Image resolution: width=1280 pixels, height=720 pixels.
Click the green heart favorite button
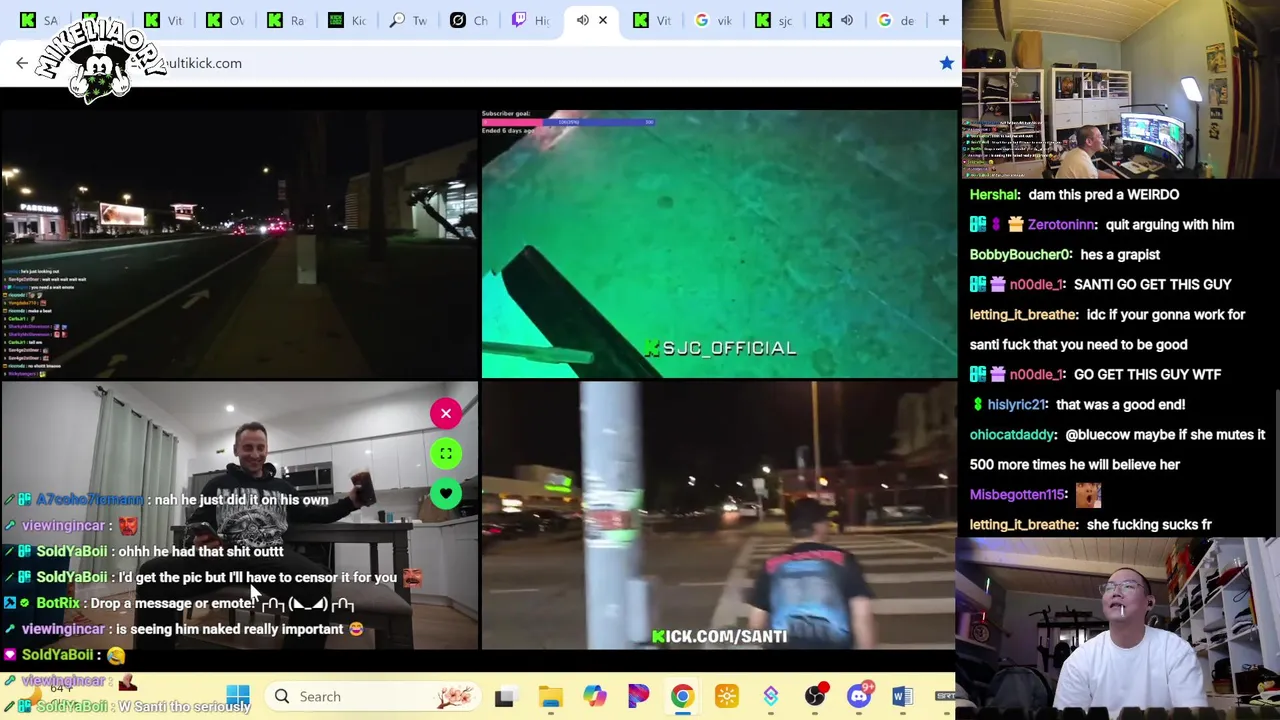click(446, 493)
